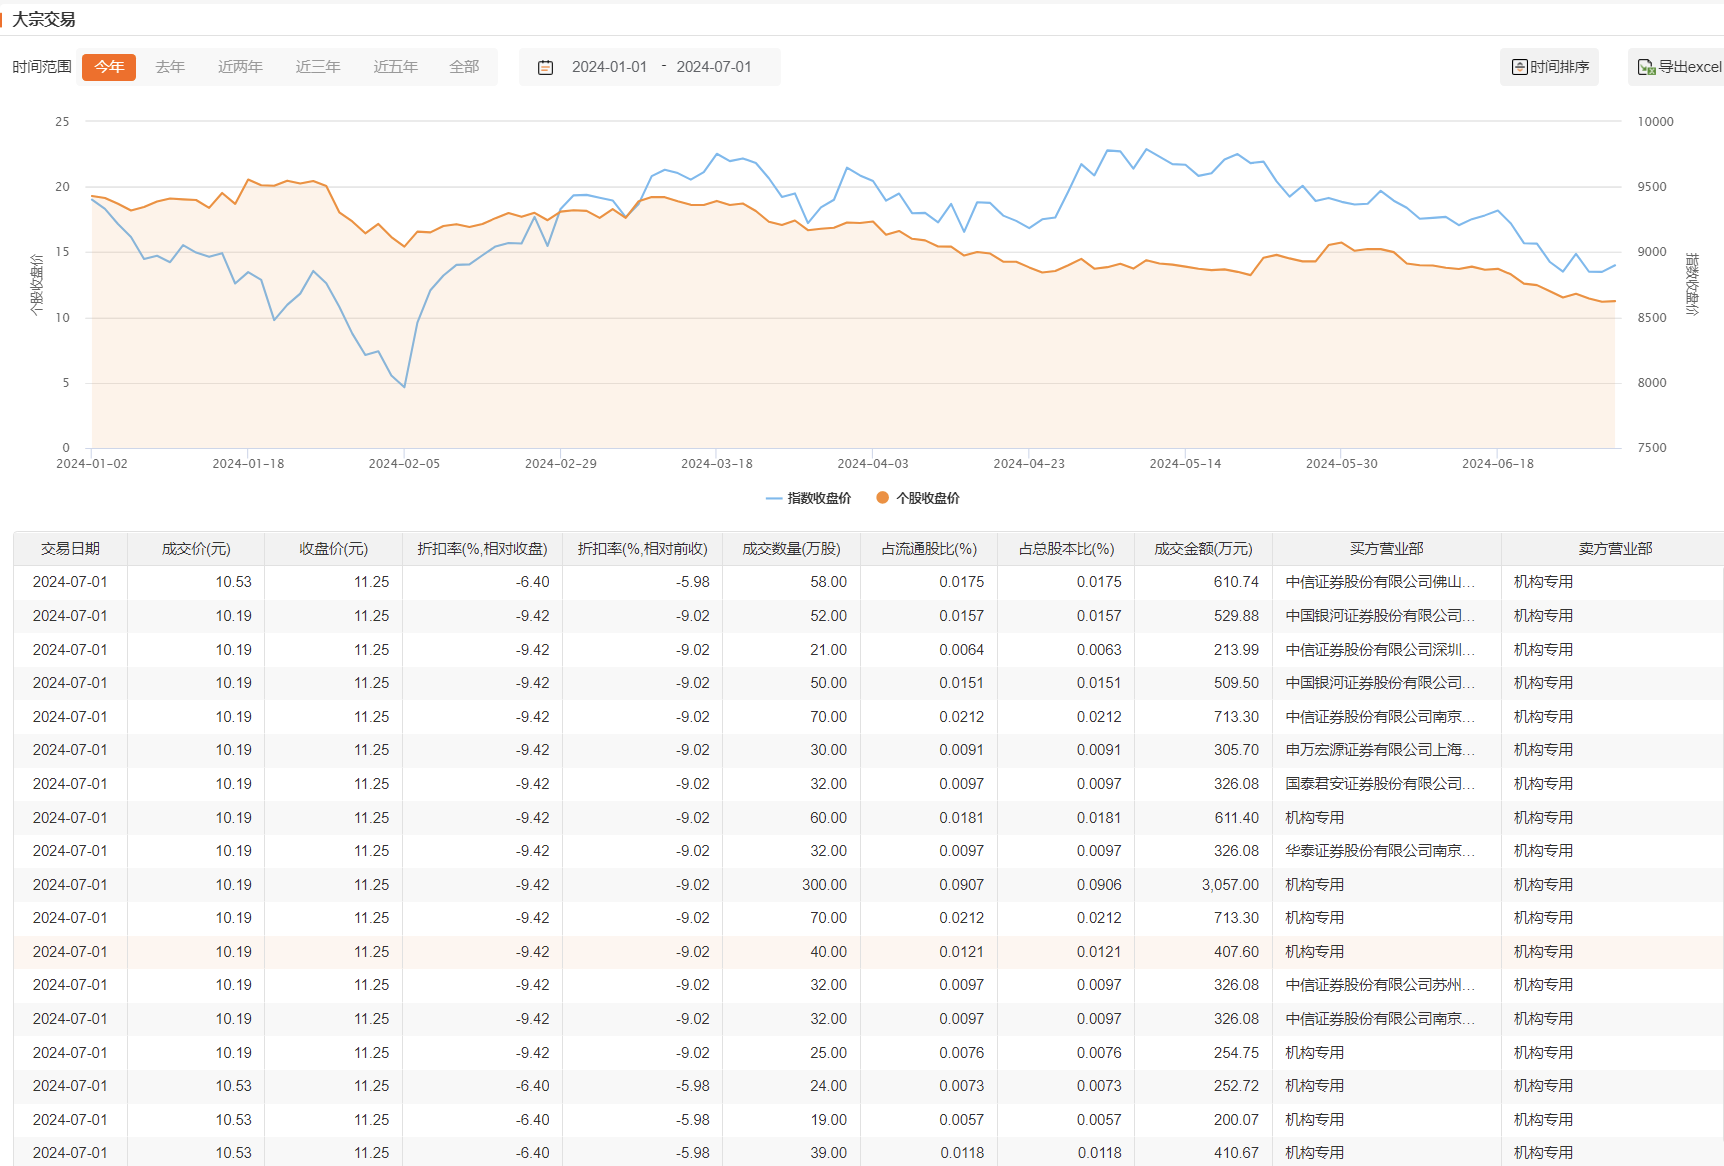Edit the end date 2024-07-01 field
This screenshot has height=1166, width=1724.
coord(713,67)
